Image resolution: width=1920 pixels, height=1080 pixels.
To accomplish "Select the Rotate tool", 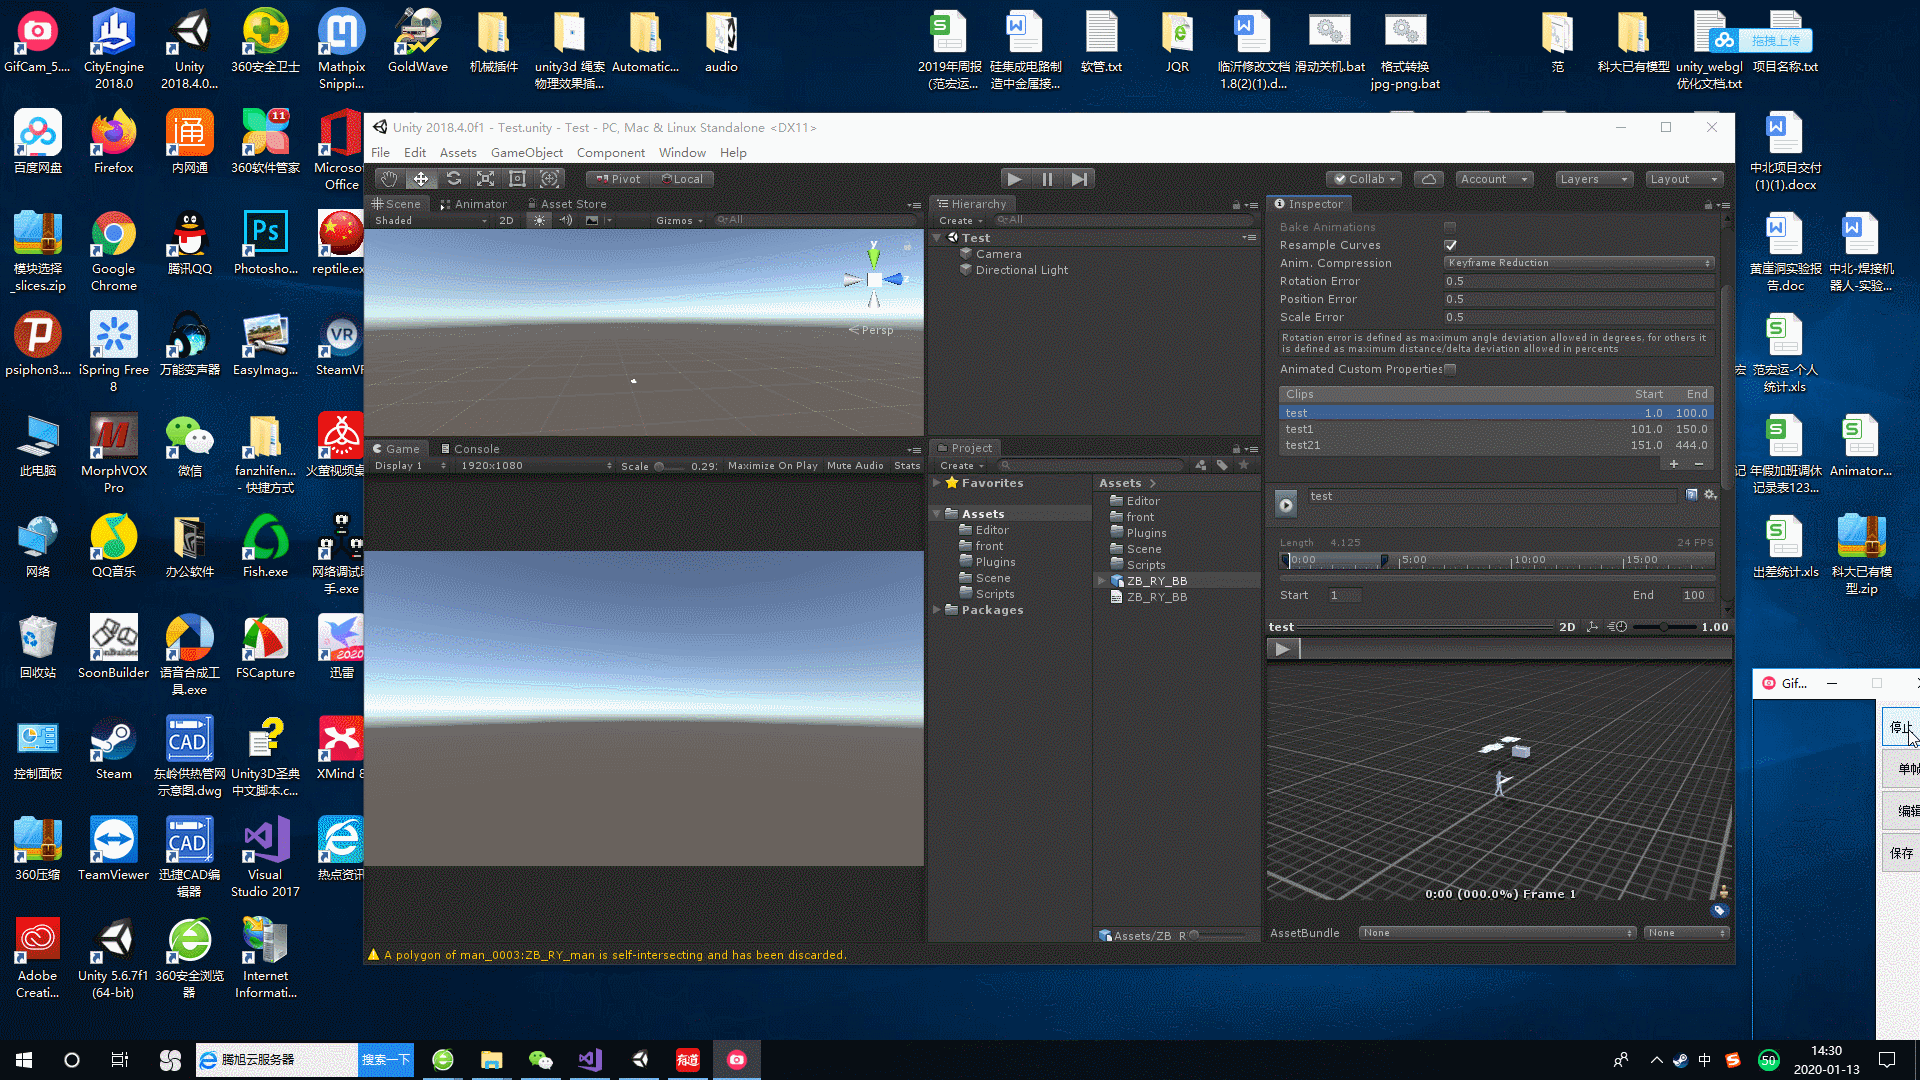I will point(453,179).
